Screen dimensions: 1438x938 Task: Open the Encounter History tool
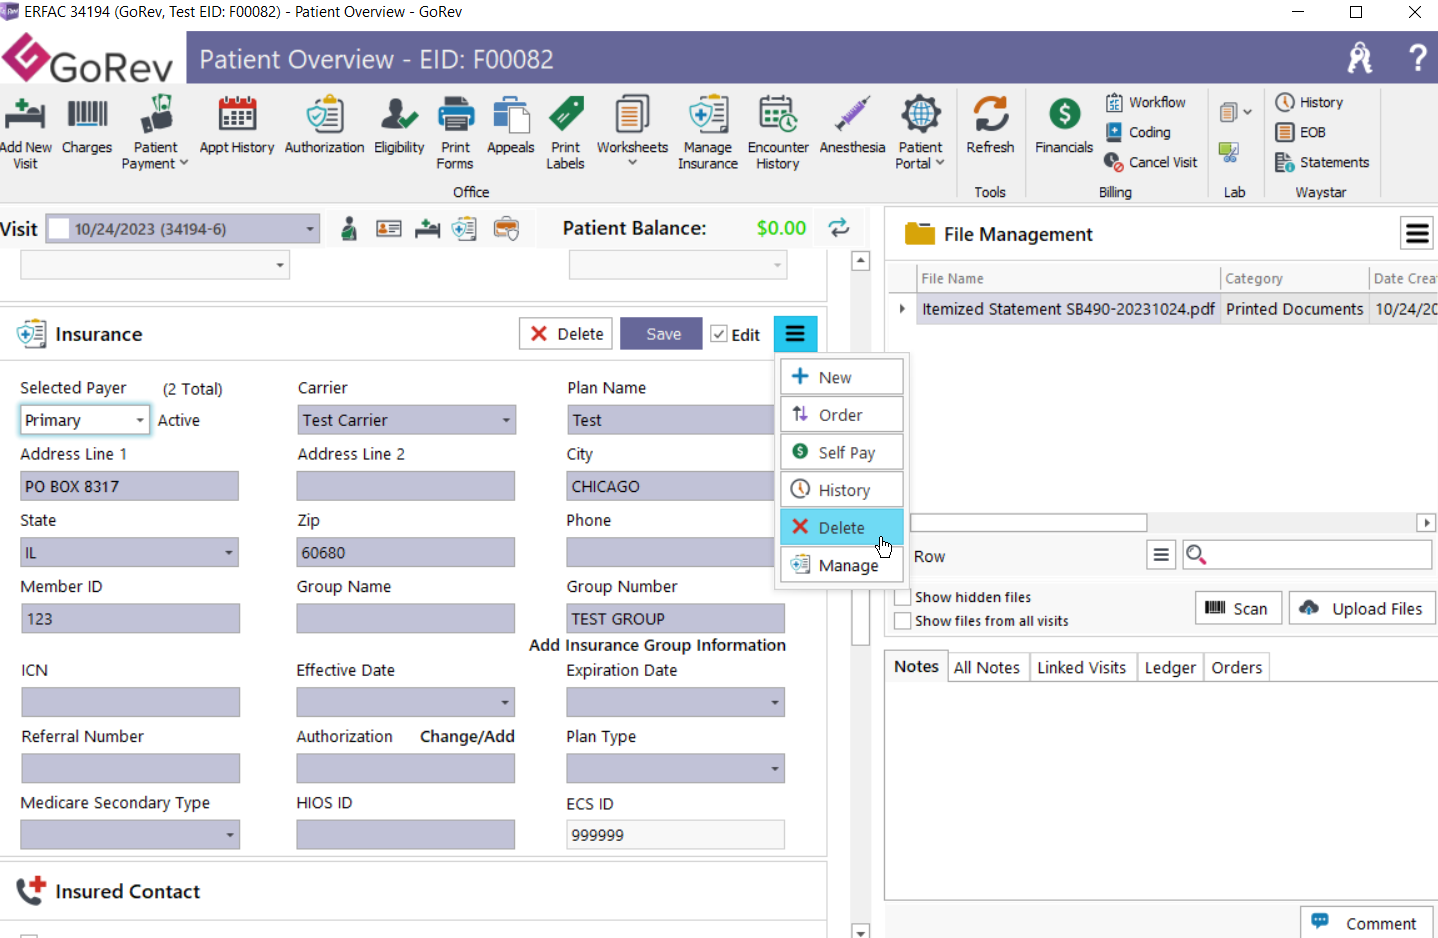(777, 130)
